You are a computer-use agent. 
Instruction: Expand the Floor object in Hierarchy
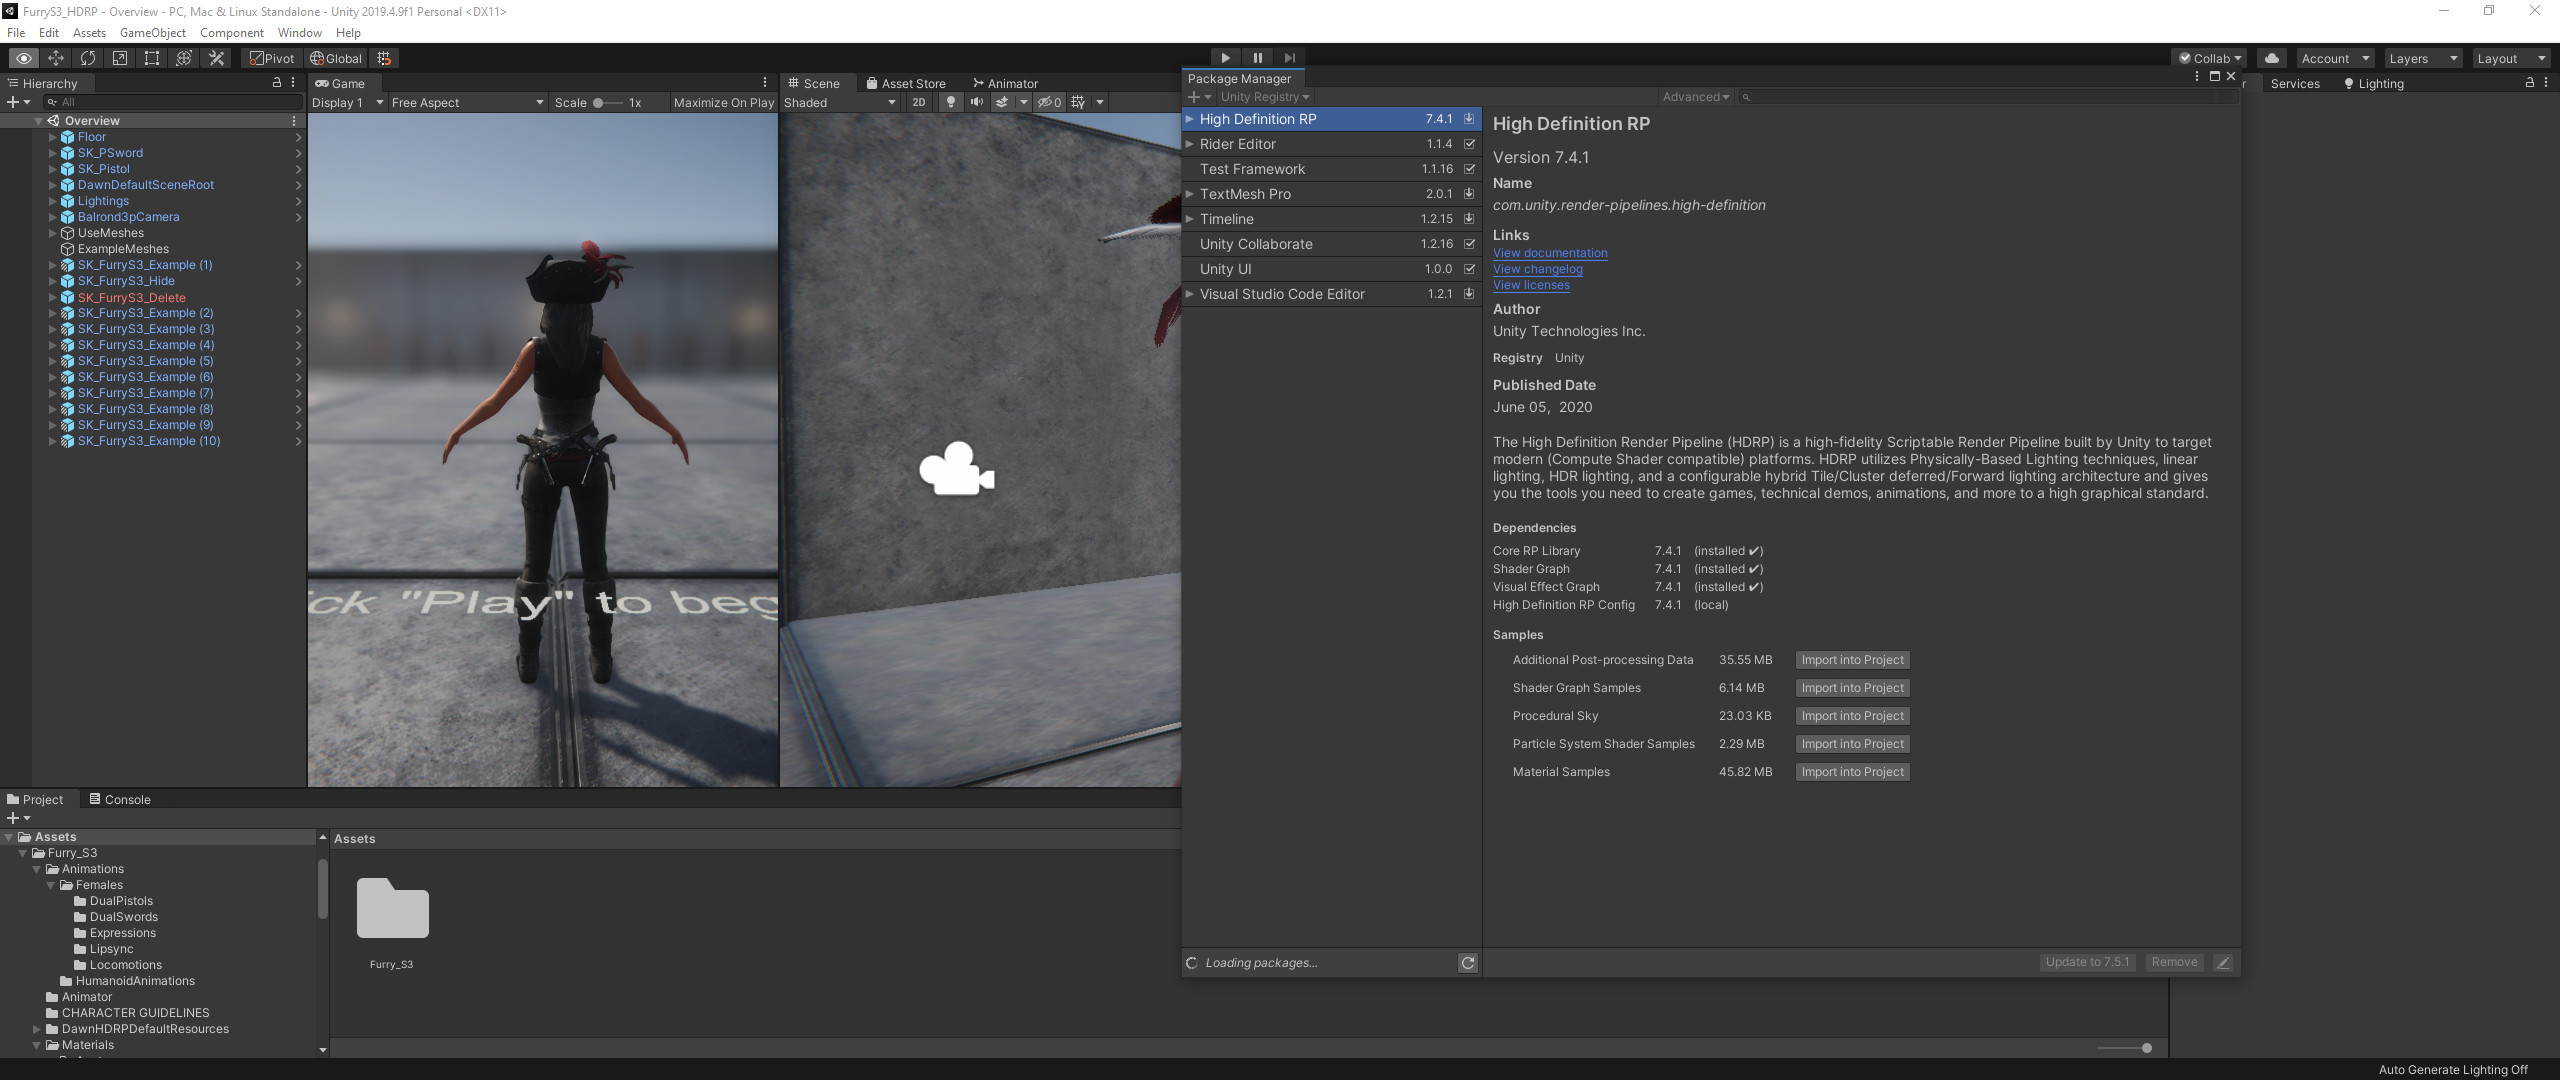click(x=52, y=137)
